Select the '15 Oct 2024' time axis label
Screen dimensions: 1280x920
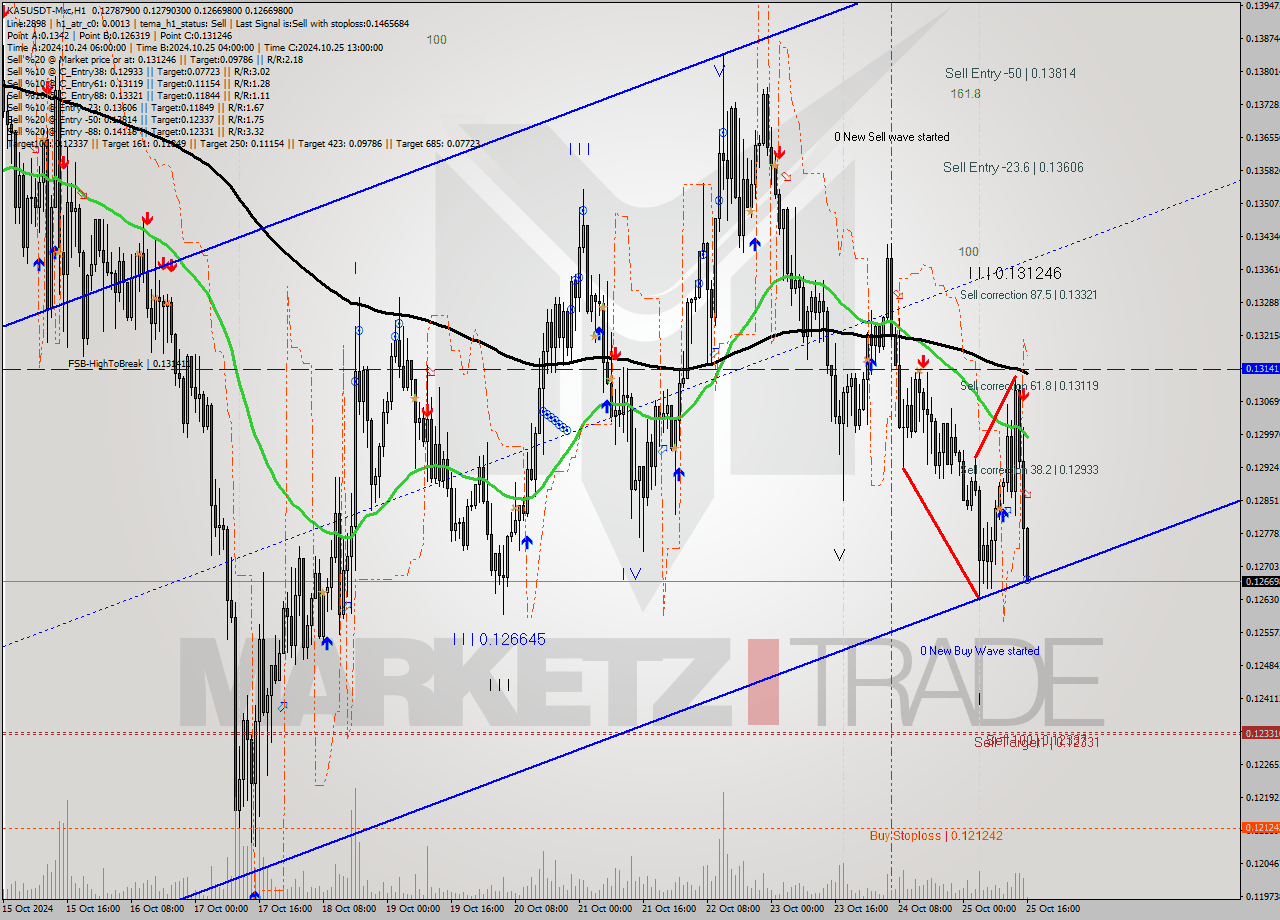(x=26, y=909)
